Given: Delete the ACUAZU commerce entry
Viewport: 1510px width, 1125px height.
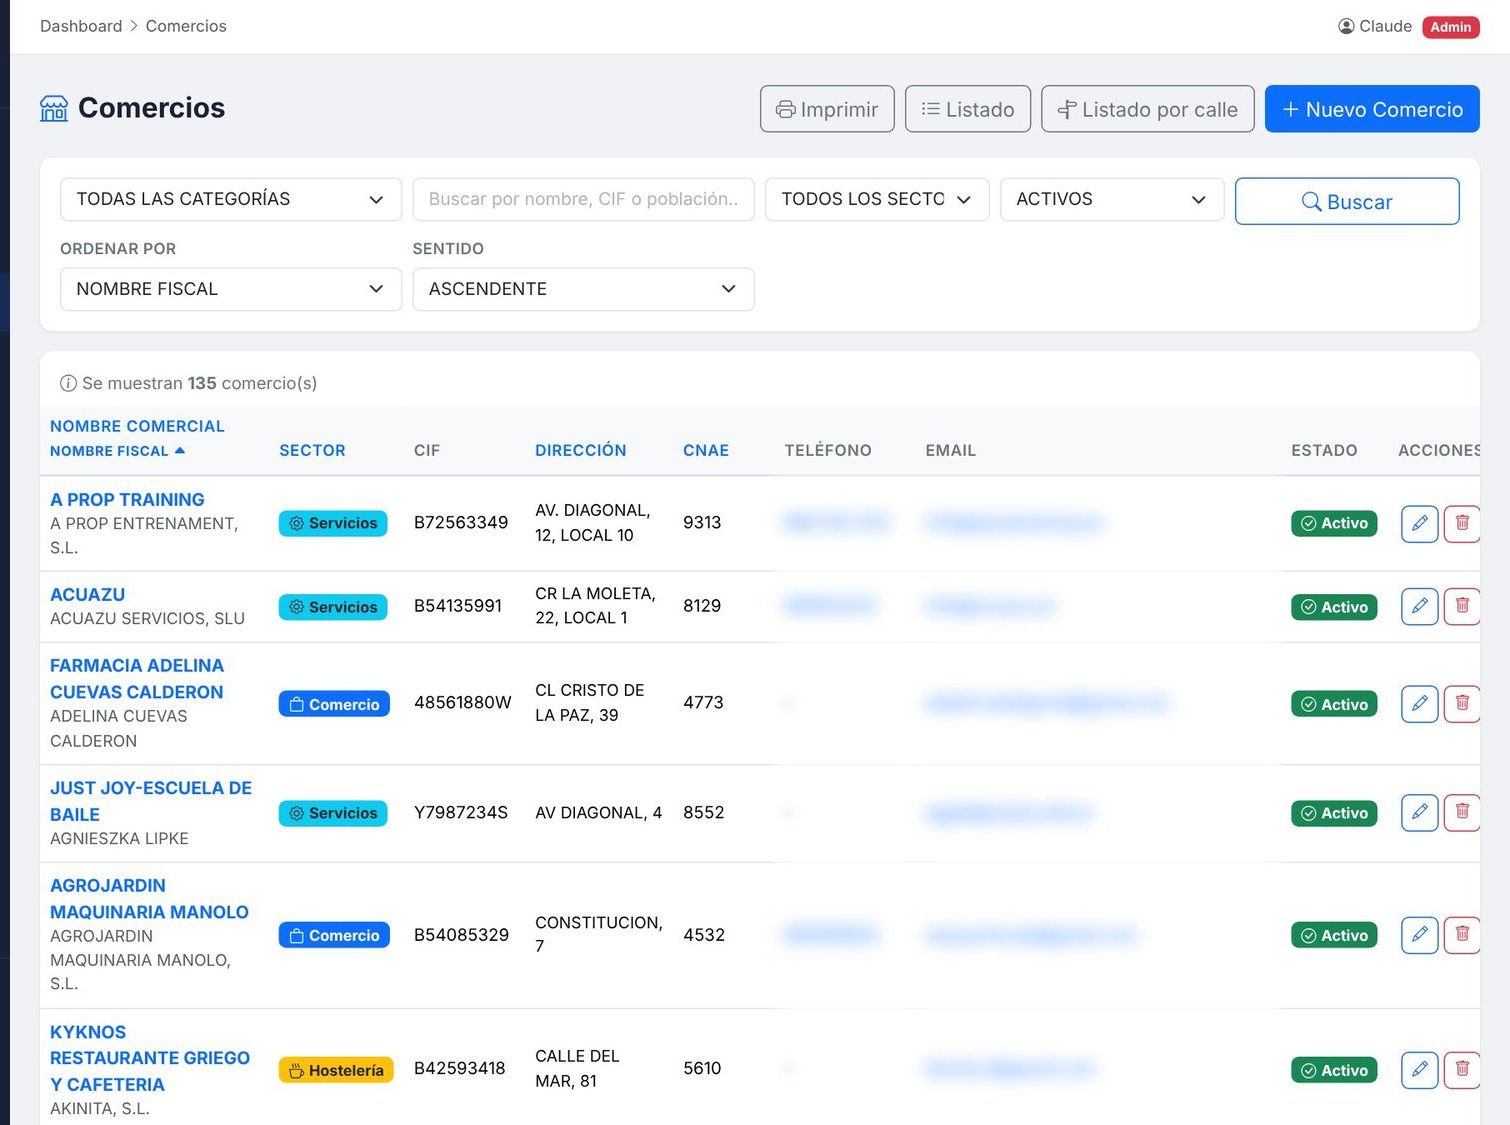Looking at the screenshot, I should [1462, 606].
